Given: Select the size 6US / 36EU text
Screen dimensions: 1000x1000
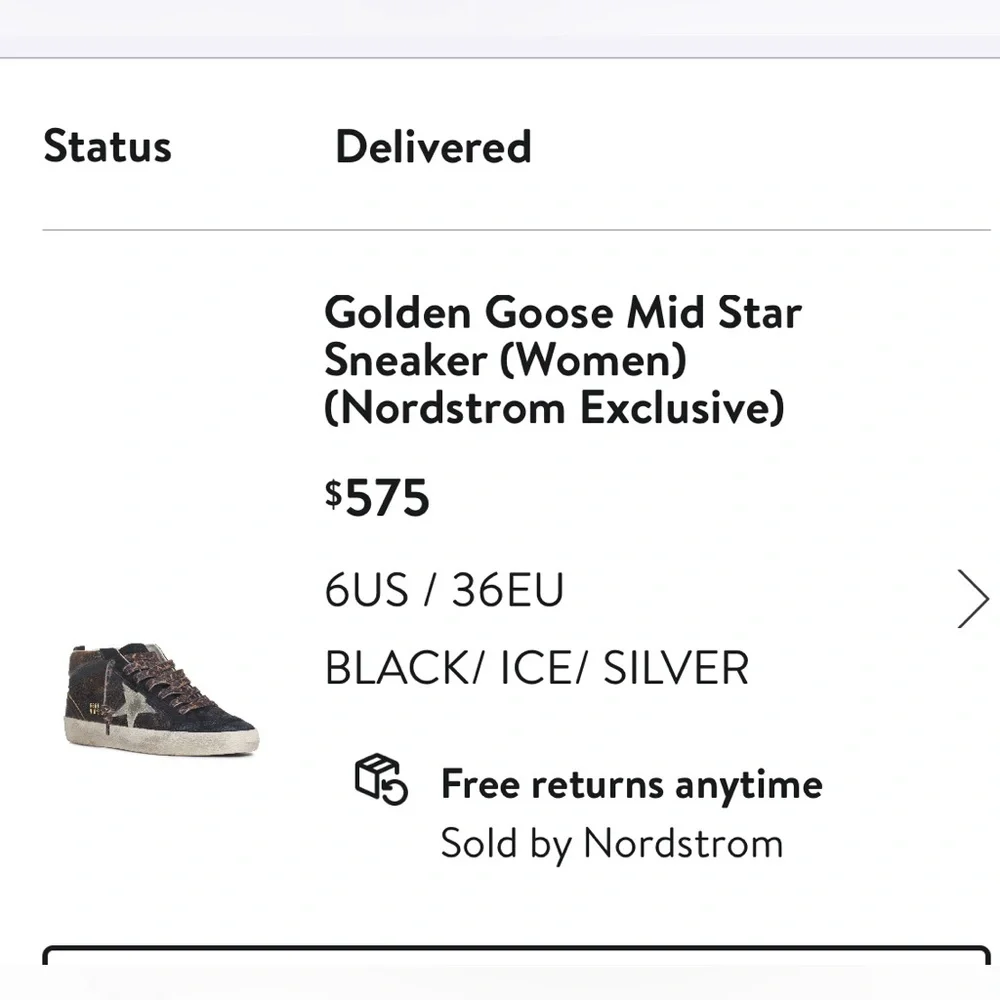Looking at the screenshot, I should tap(443, 590).
